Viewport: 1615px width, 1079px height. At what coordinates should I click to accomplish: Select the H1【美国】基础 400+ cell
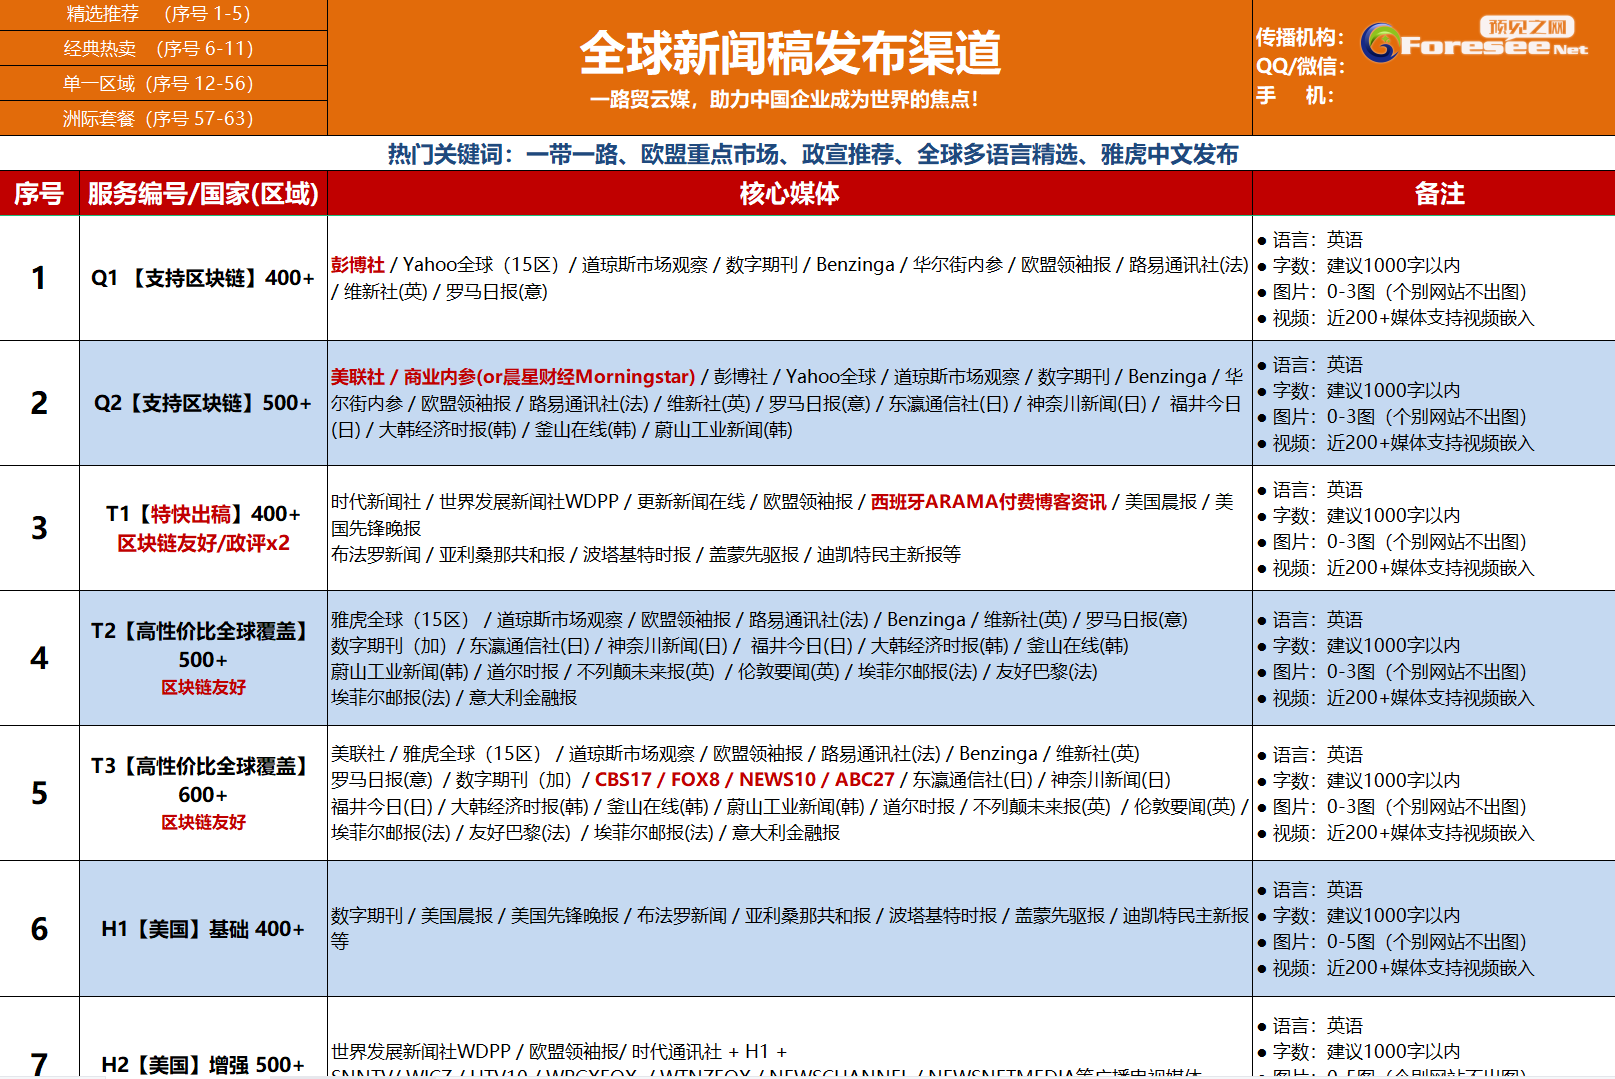[x=203, y=929]
